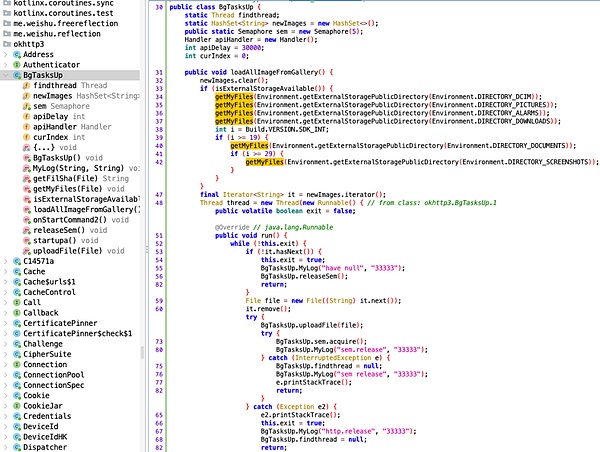Click the method icon beside getFilSha(File)
The image size is (600, 452).
click(x=26, y=177)
